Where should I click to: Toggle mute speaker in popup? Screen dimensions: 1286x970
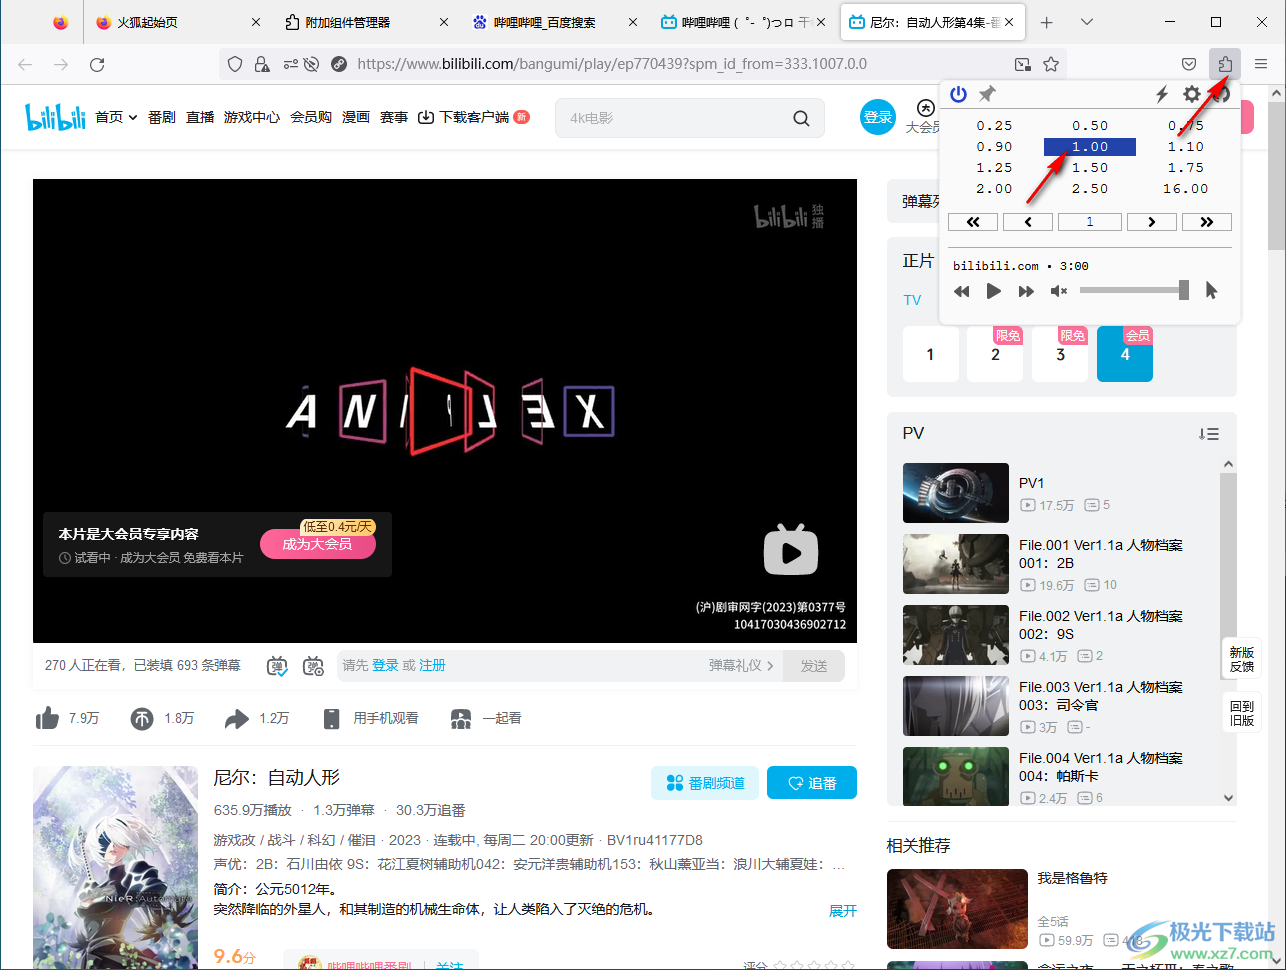click(x=1059, y=291)
